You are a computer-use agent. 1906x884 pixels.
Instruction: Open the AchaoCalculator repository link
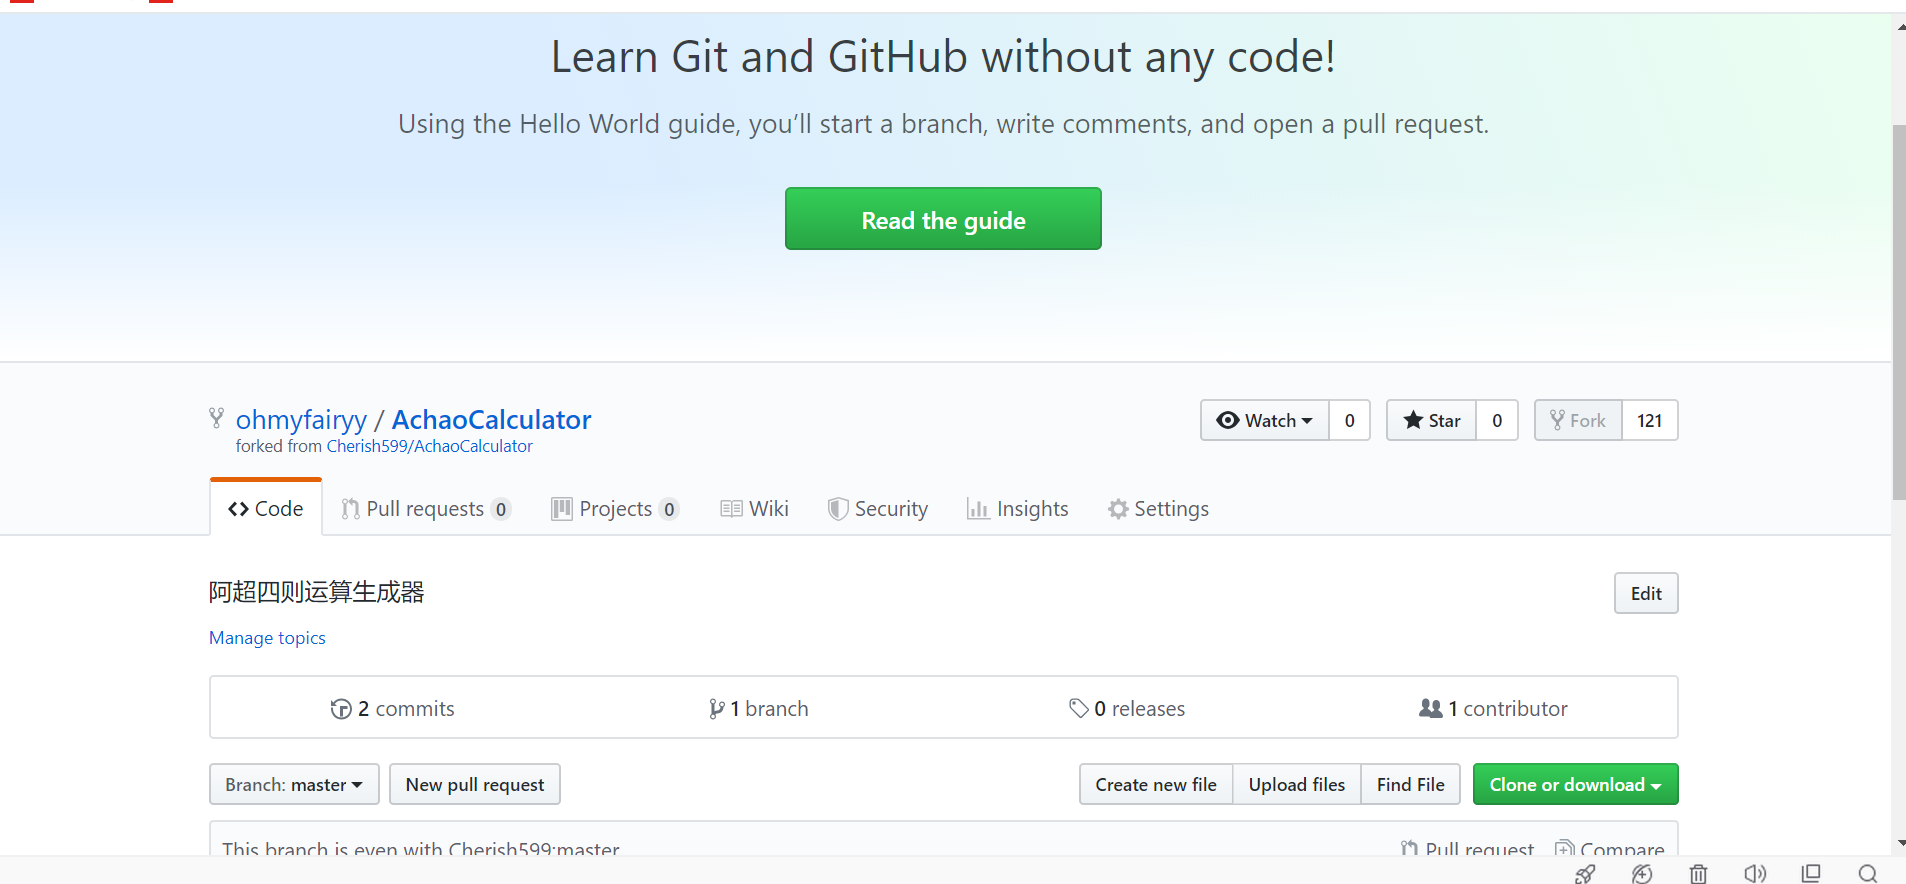point(491,420)
